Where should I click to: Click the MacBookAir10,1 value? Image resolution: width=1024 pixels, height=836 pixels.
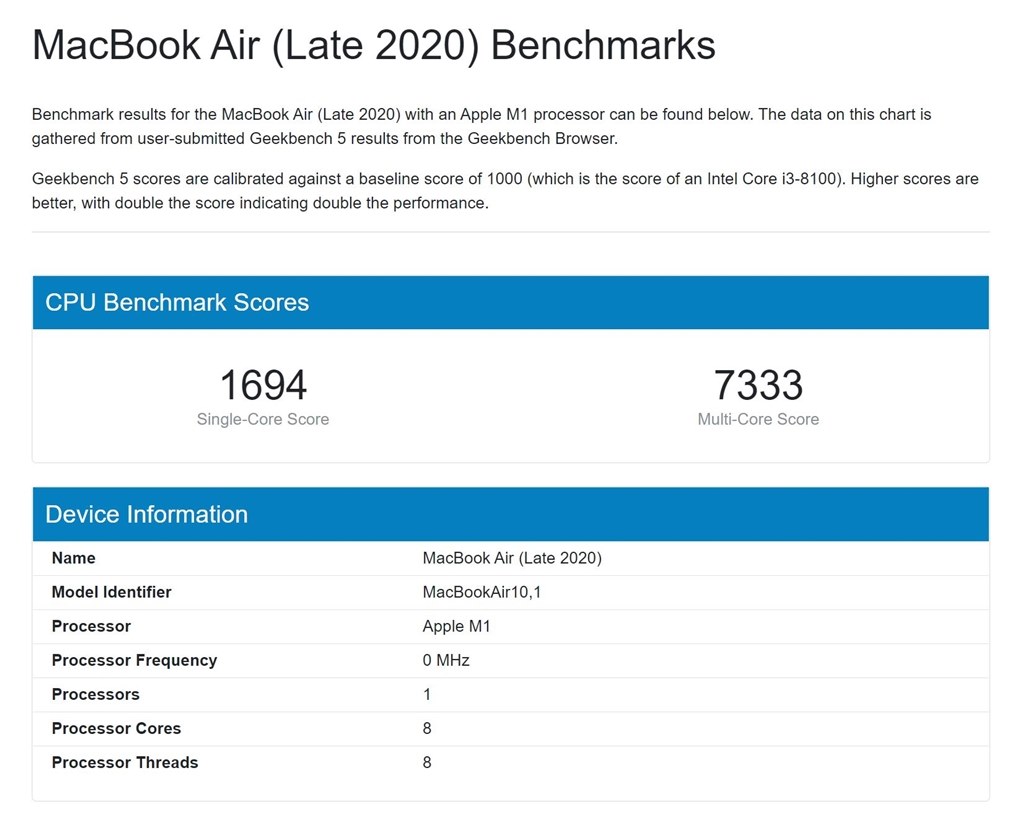tap(482, 592)
